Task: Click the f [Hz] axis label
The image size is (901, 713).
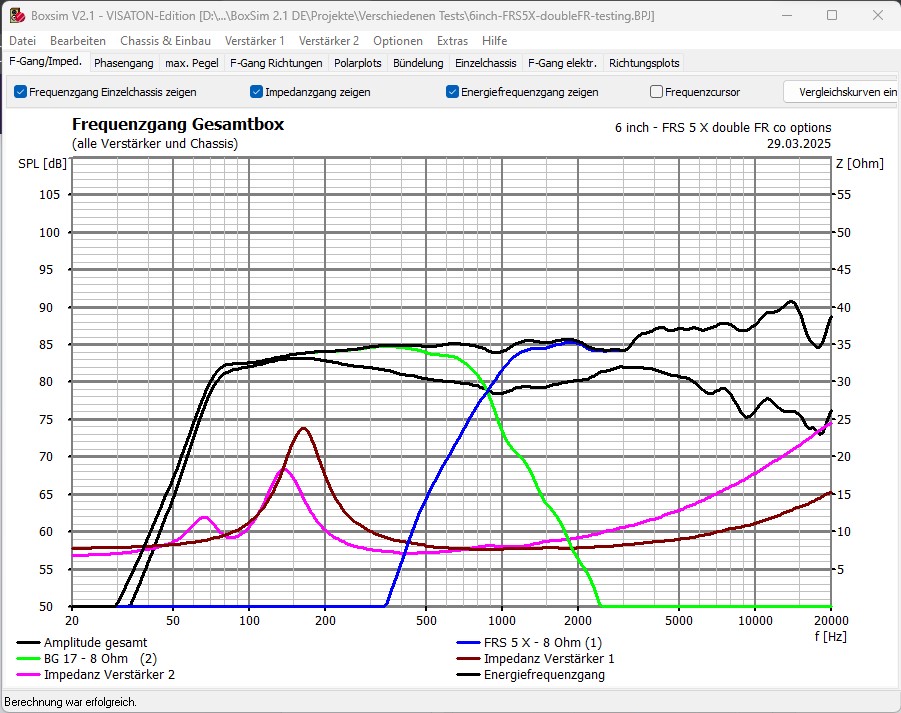Action: click(x=830, y=637)
